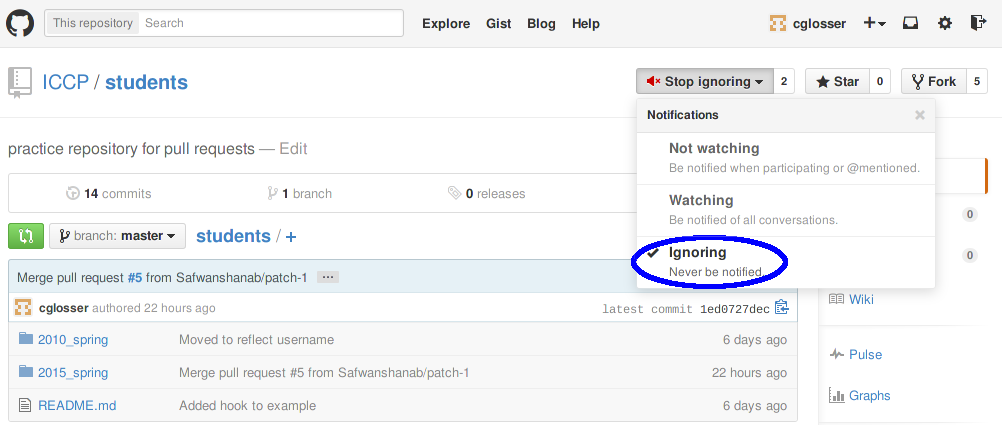Click the repository book icon
Screen dimensions: 1002x425
pos(19,83)
